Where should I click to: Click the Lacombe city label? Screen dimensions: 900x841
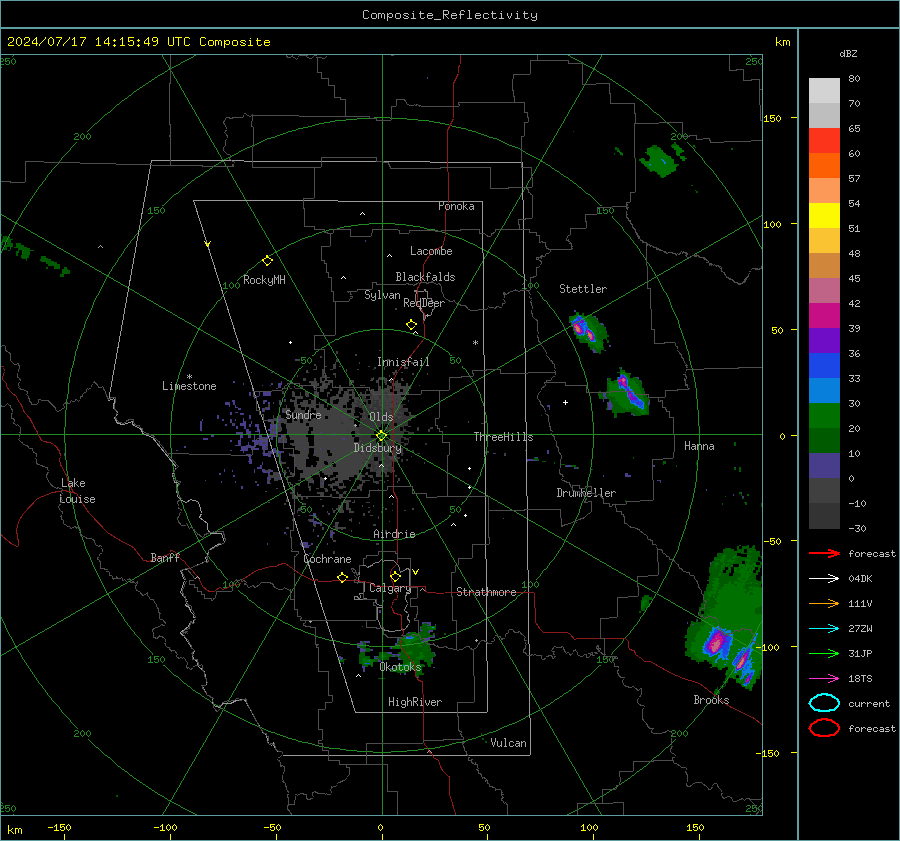click(431, 251)
